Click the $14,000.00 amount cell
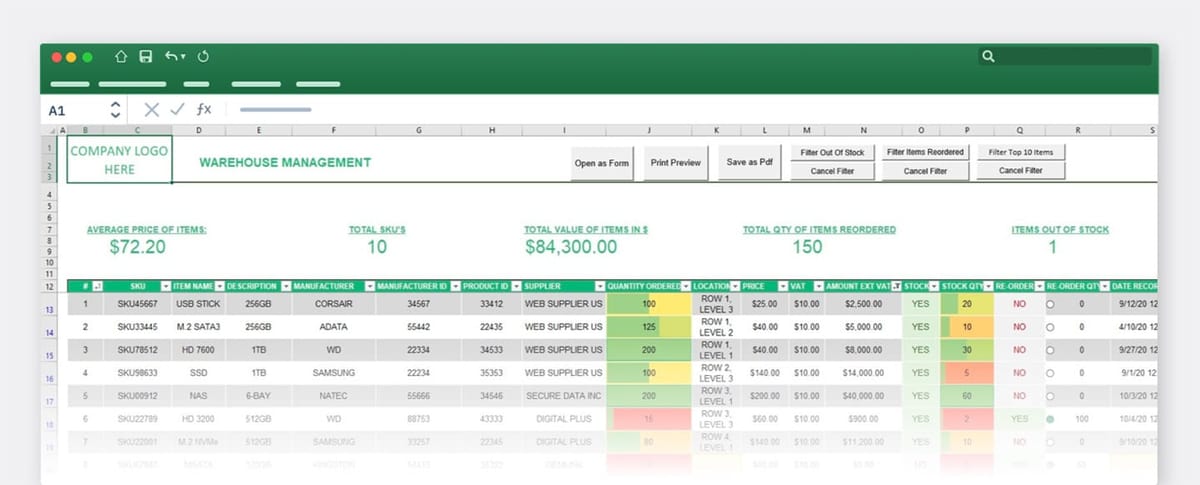The image size is (1200, 485). coord(863,372)
